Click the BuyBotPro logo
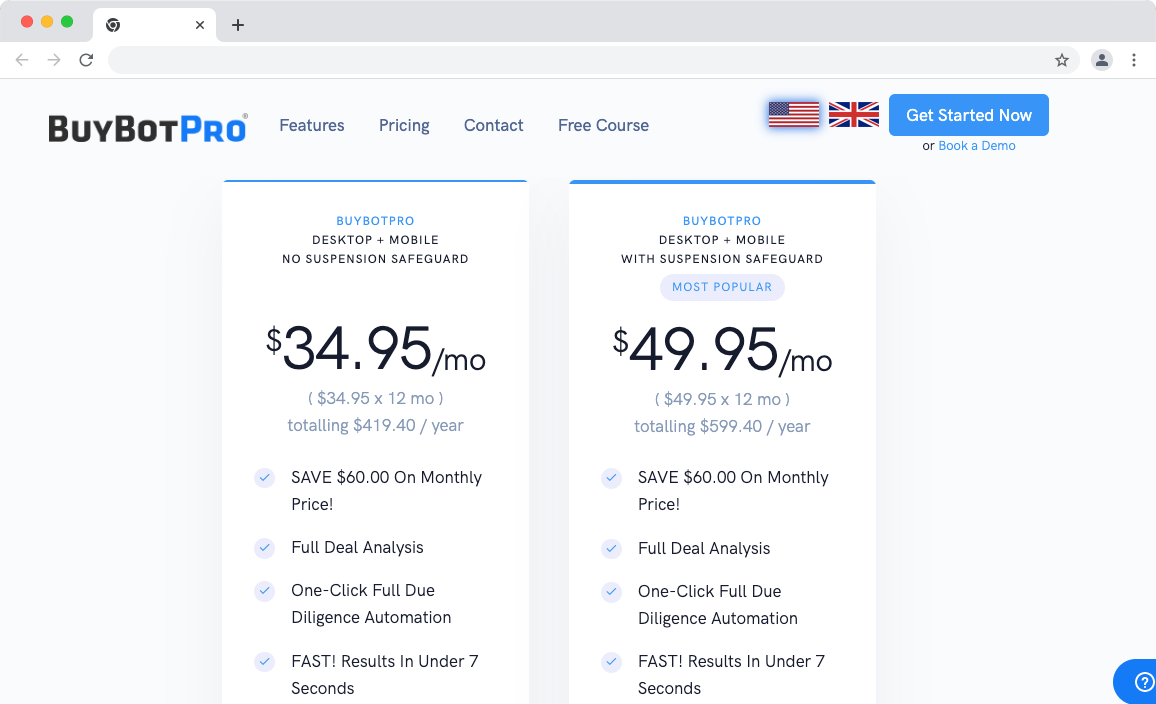This screenshot has width=1156, height=704. (147, 126)
